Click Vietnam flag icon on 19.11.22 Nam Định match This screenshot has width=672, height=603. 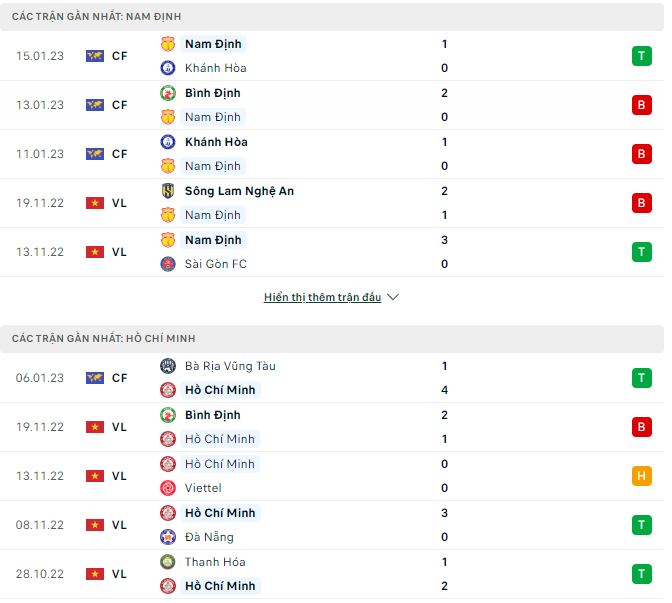click(95, 203)
